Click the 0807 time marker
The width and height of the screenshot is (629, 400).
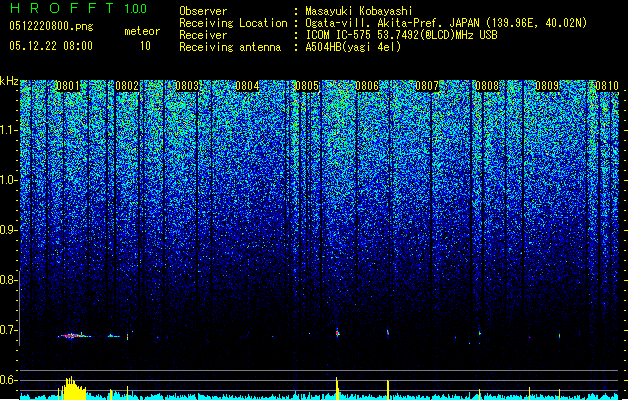(x=427, y=86)
